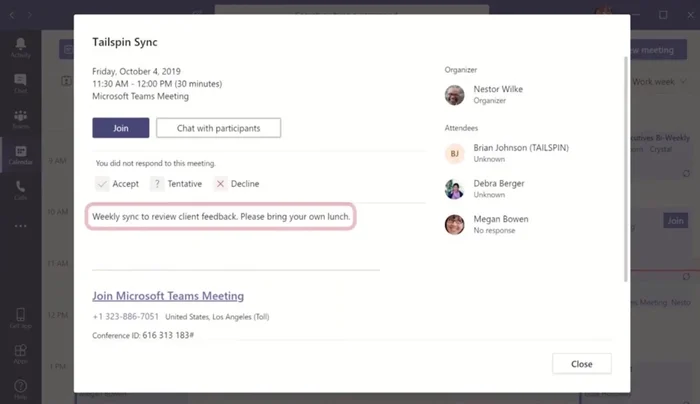Open Activity in the left sidebar

click(x=20, y=46)
